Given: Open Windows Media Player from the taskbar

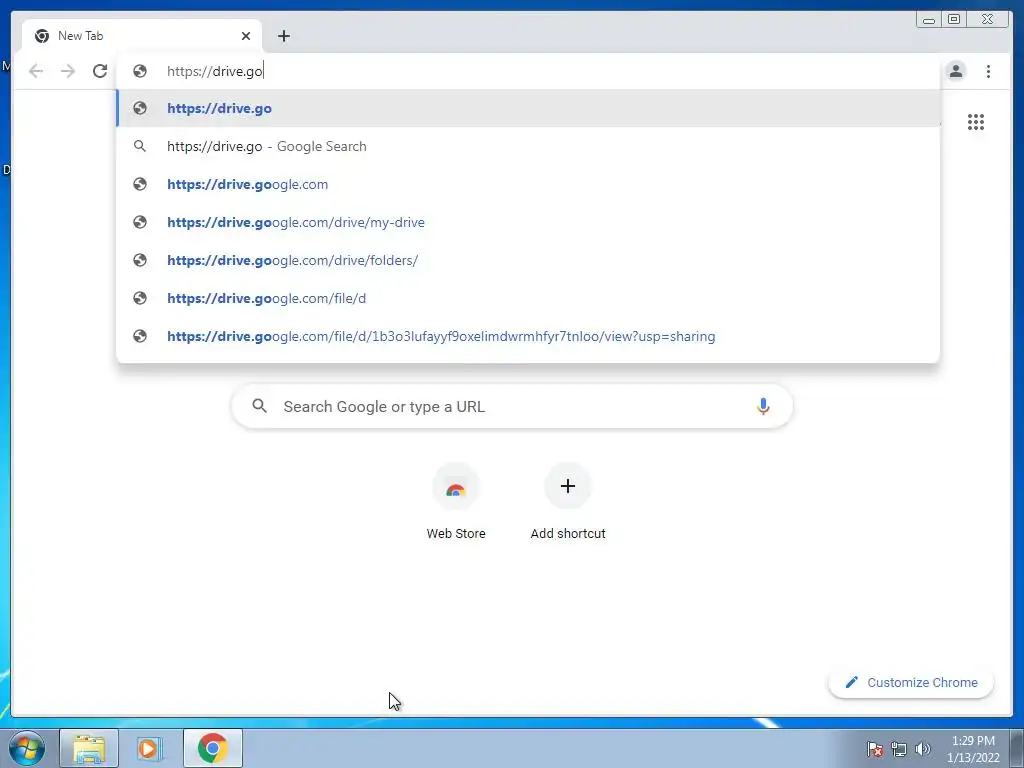Looking at the screenshot, I should pos(150,748).
